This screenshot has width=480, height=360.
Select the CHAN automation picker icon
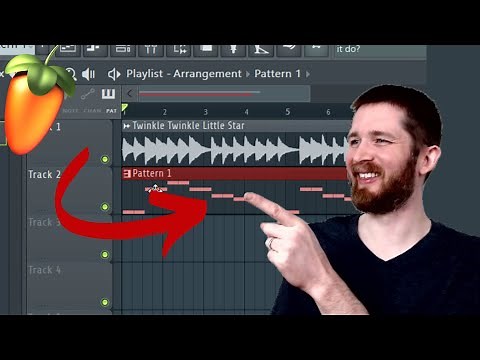pyautogui.click(x=88, y=94)
